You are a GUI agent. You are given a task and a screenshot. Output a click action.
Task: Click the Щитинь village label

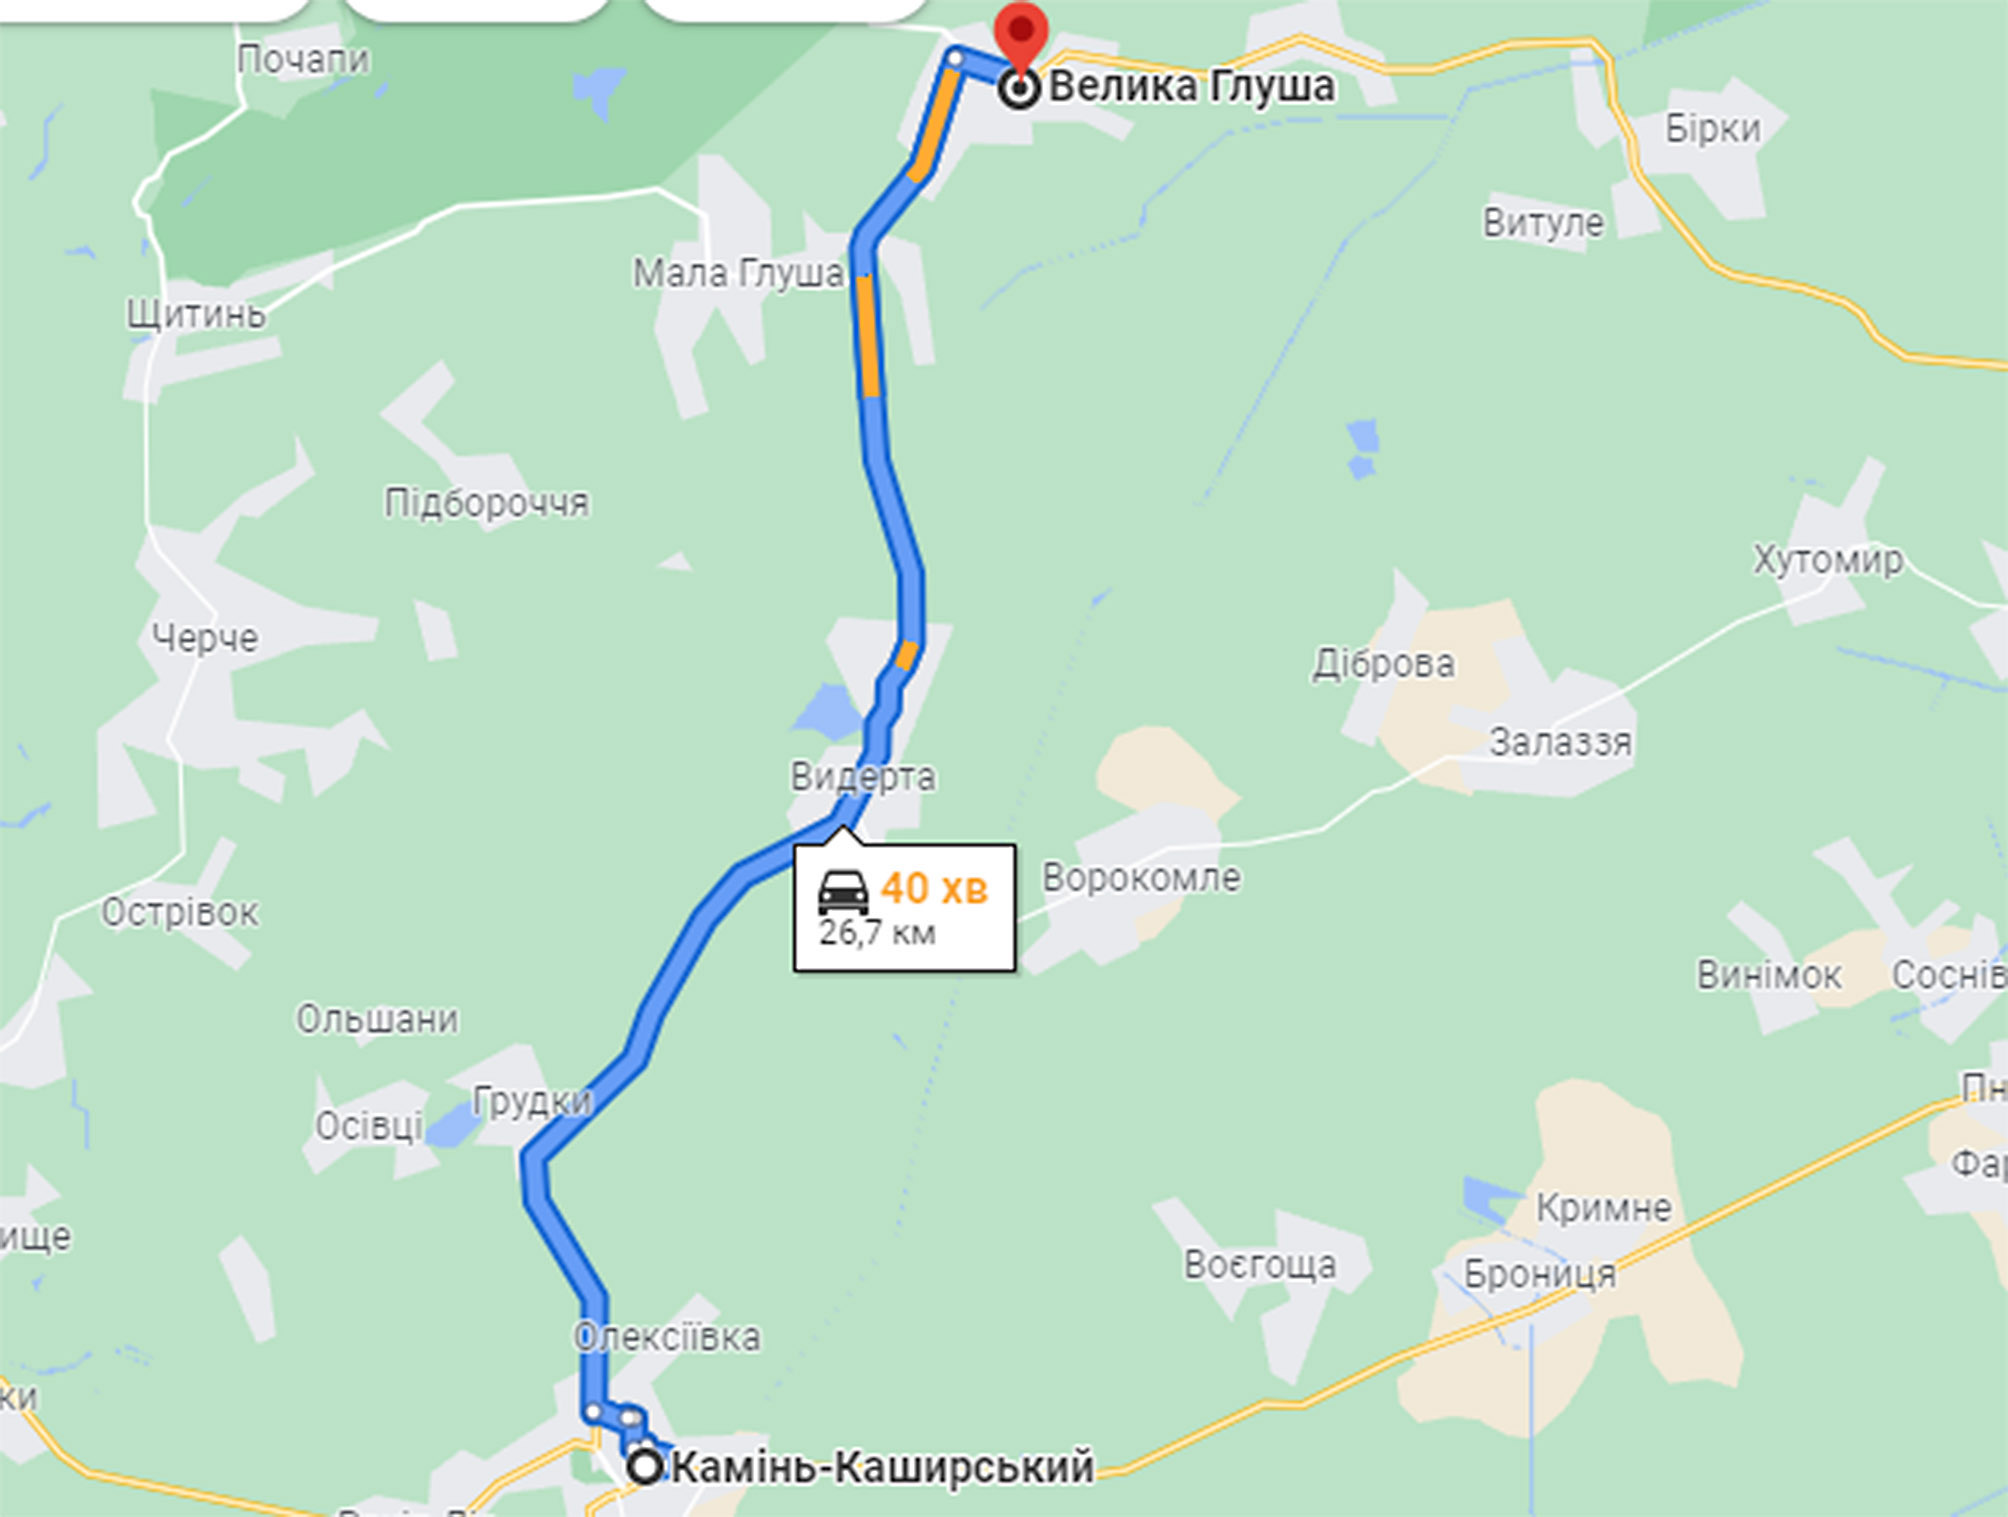click(x=196, y=315)
